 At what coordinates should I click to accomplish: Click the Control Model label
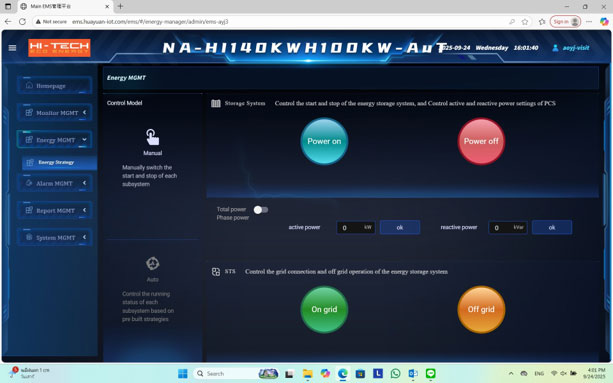124,103
